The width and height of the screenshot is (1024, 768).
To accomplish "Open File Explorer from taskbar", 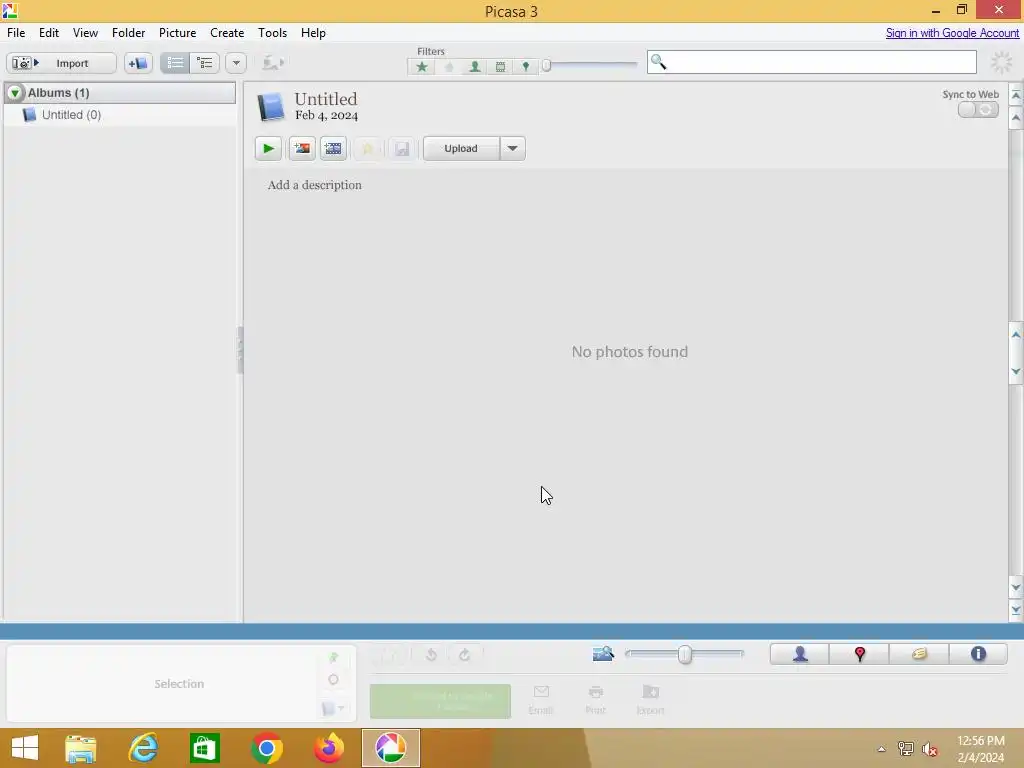I will pyautogui.click(x=81, y=748).
